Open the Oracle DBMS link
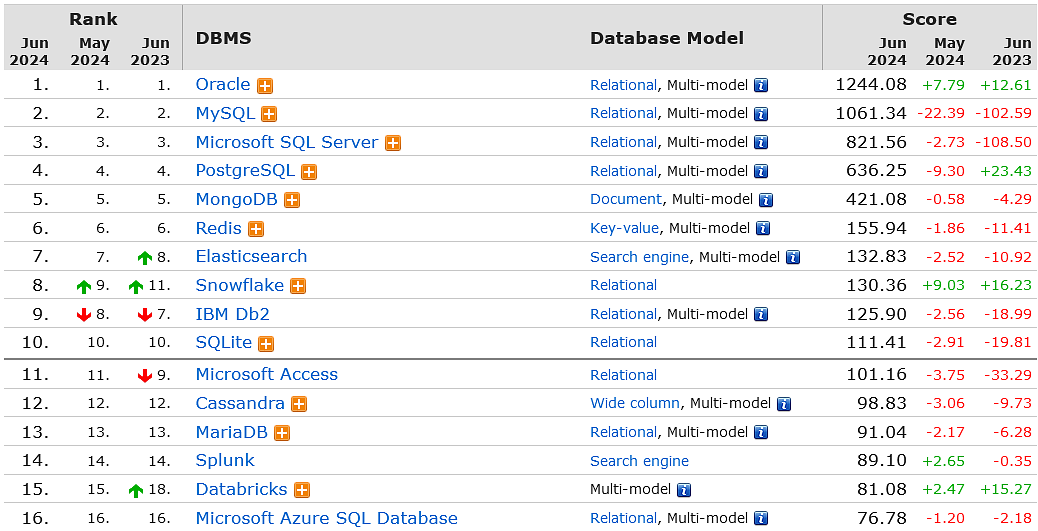Image resolution: width=1038 pixels, height=531 pixels. pyautogui.click(x=223, y=85)
